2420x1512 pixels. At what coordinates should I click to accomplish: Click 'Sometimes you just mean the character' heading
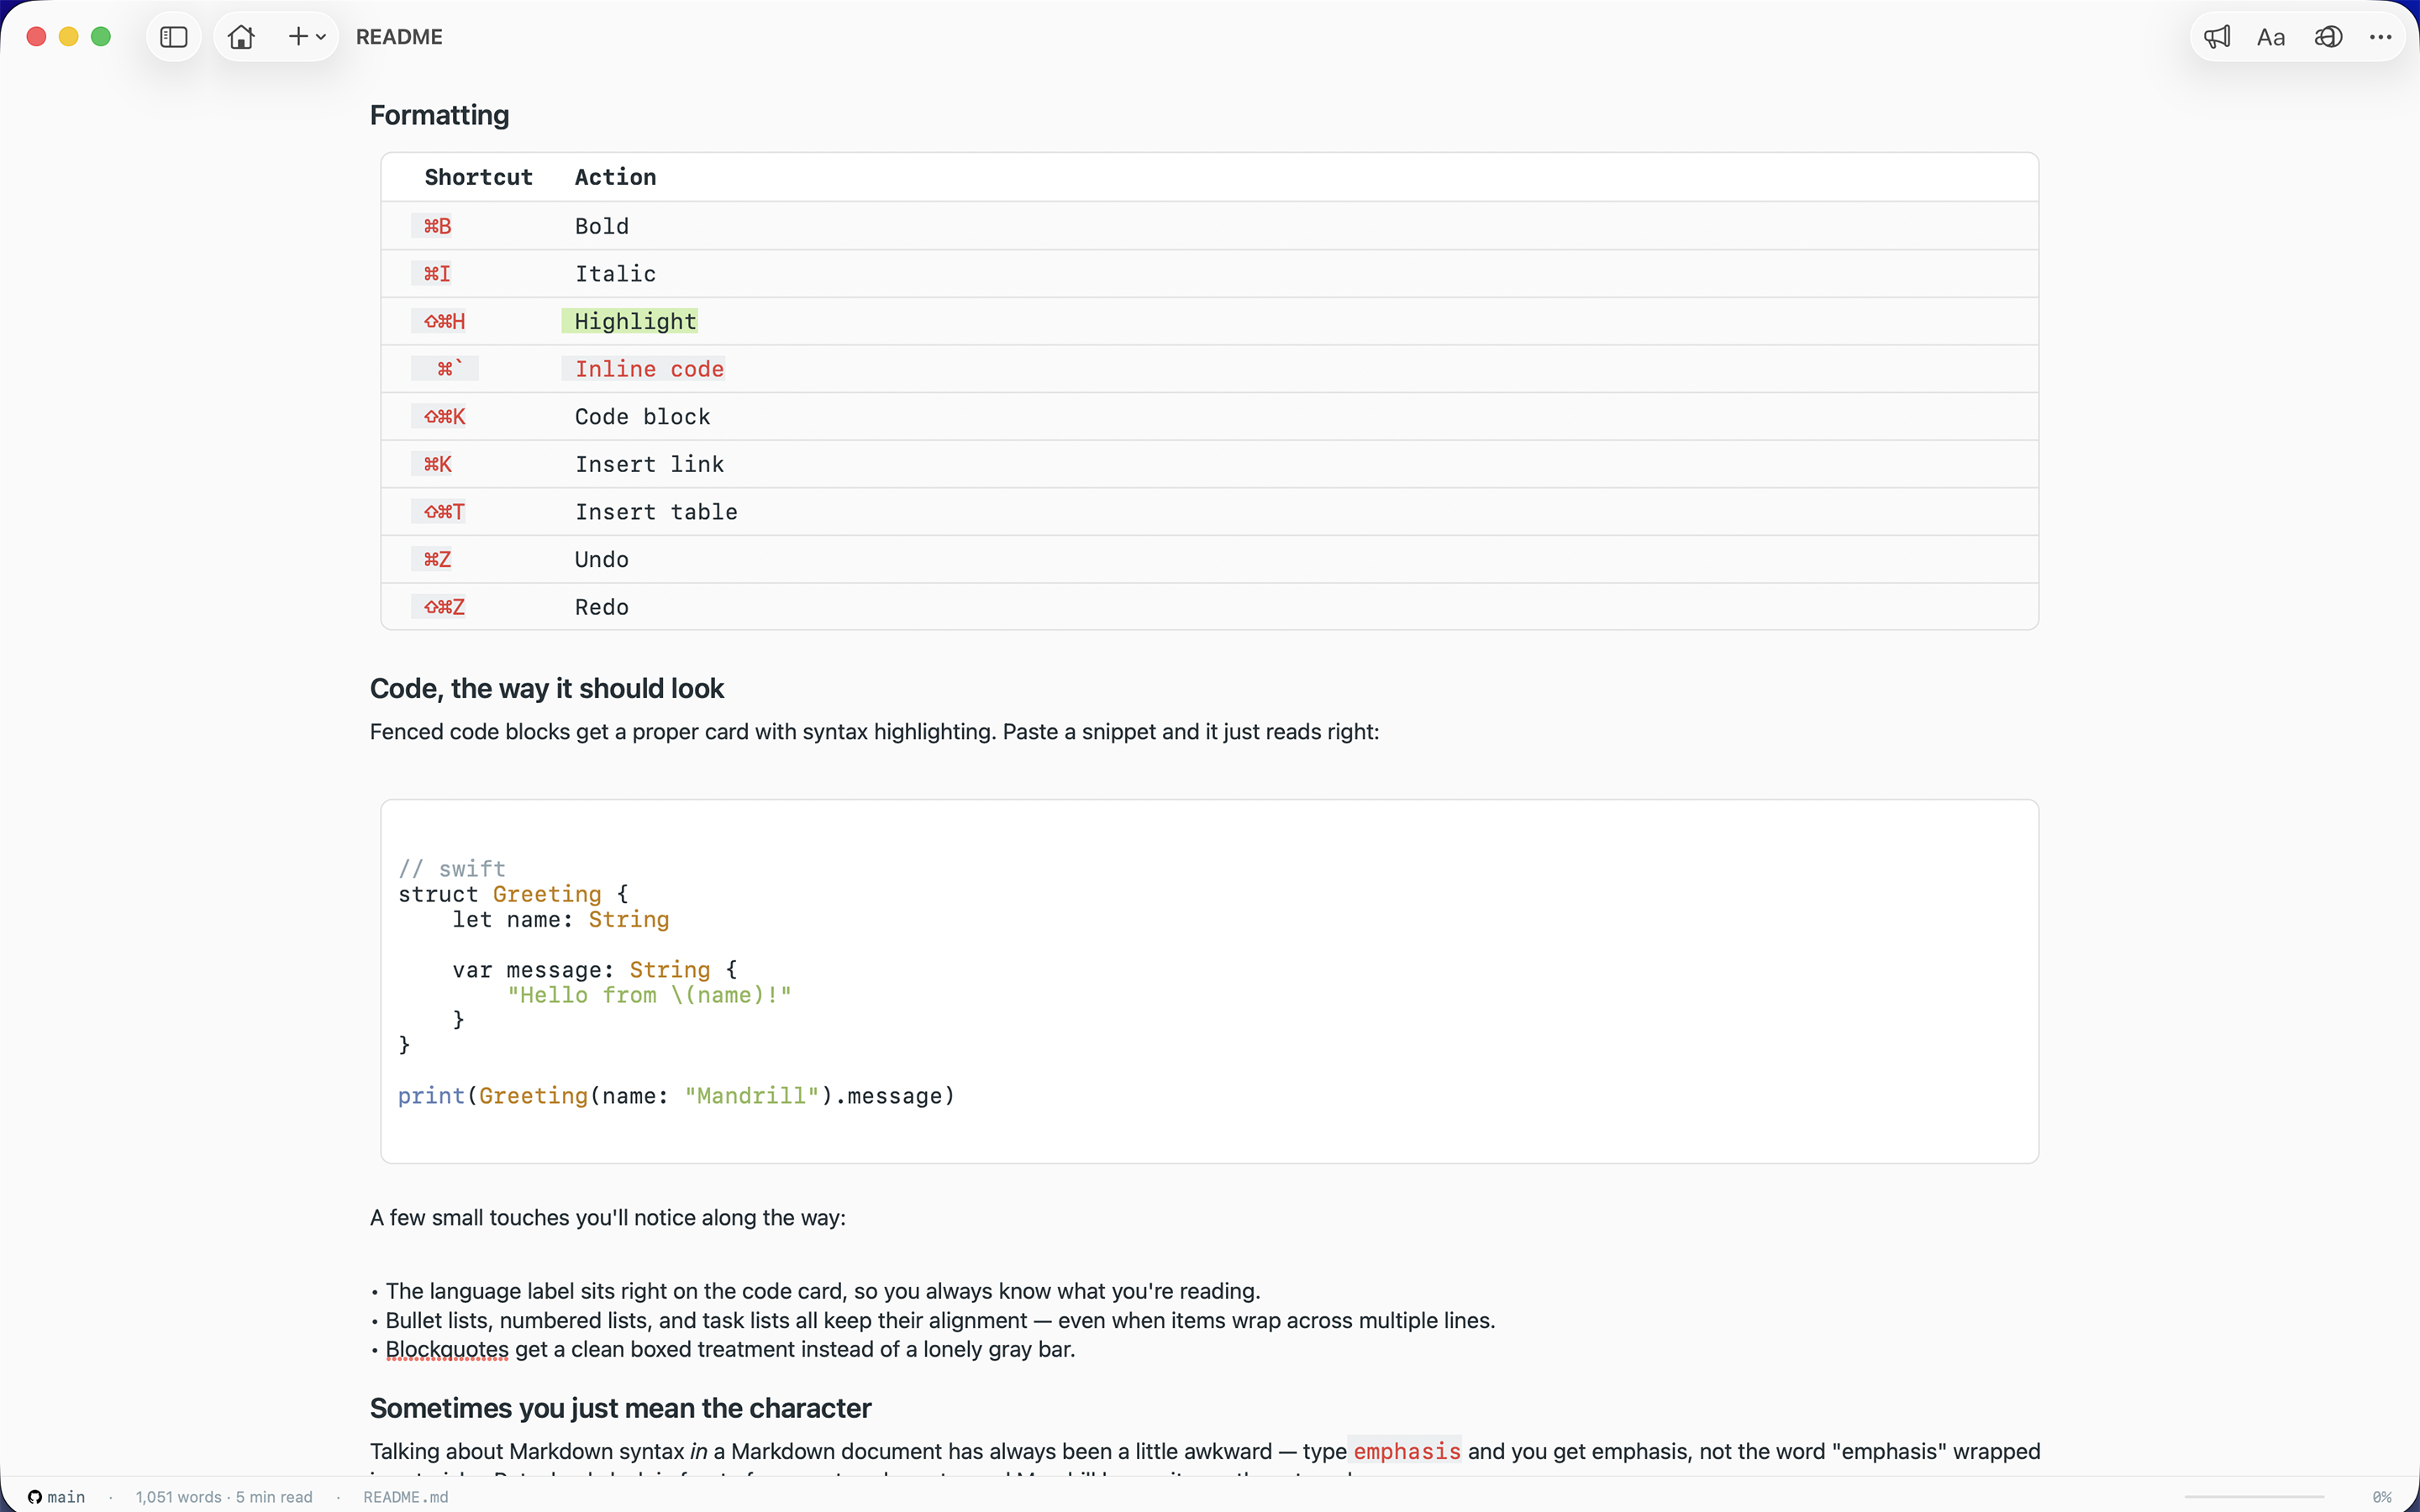(x=620, y=1408)
